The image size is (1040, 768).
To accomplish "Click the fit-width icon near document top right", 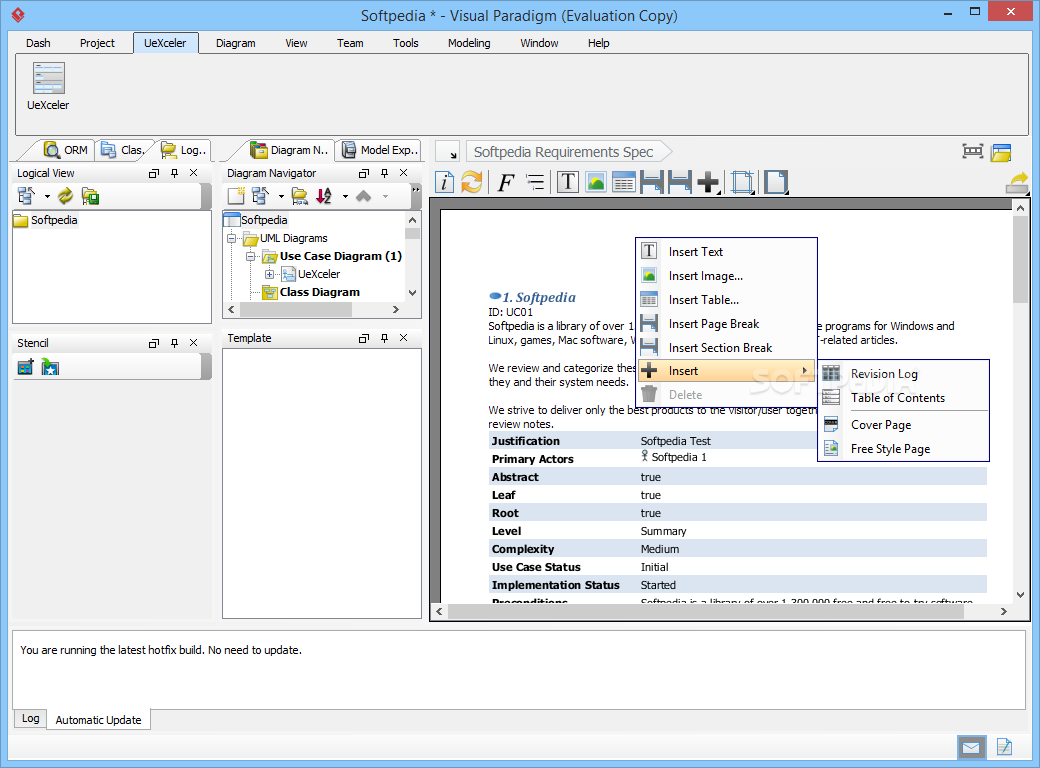I will (x=972, y=151).
